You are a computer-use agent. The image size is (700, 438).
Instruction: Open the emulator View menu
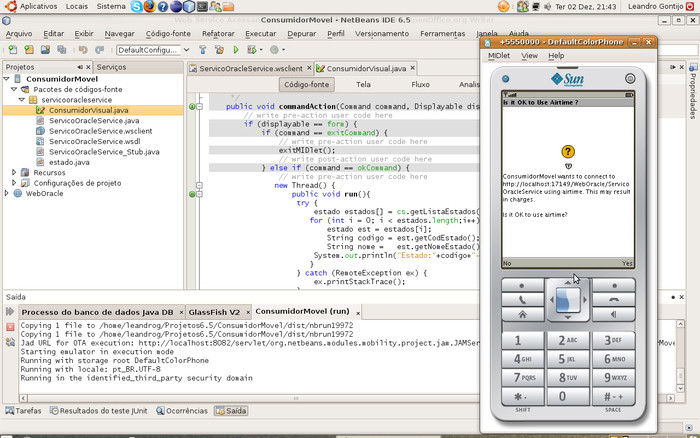click(529, 55)
